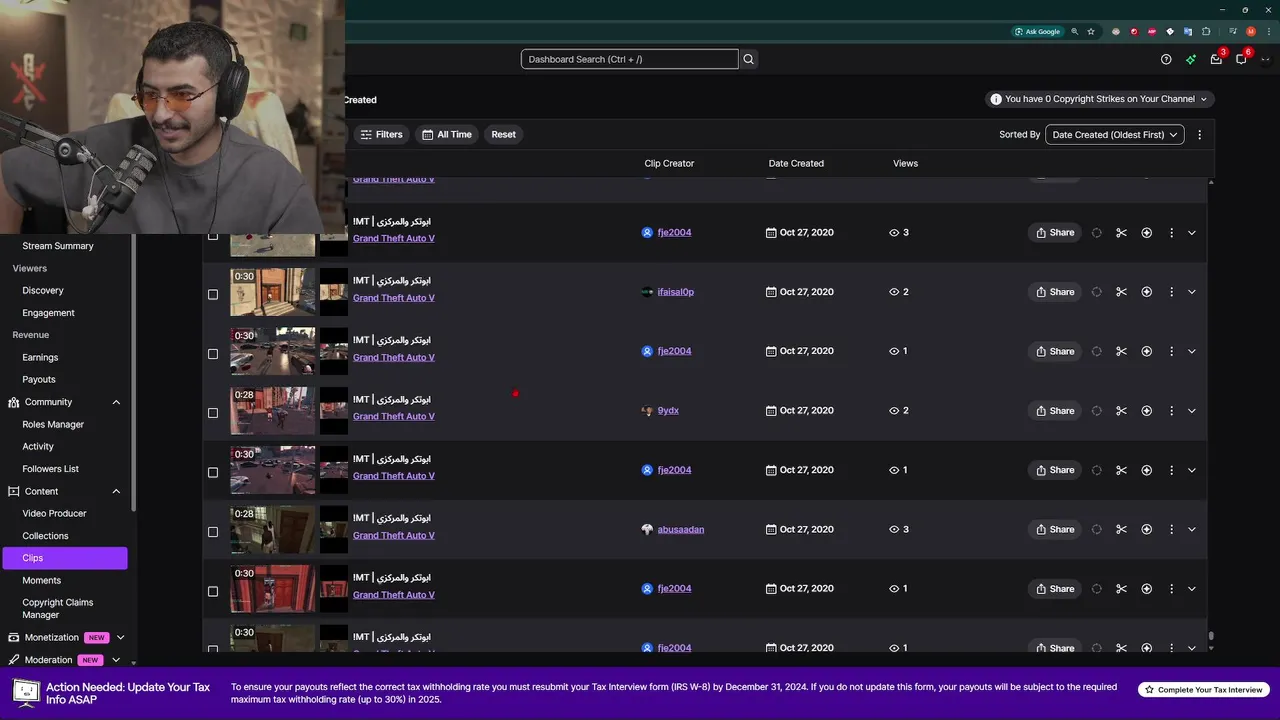Click the plus-circle icon in abusaadan row

pos(1147,529)
